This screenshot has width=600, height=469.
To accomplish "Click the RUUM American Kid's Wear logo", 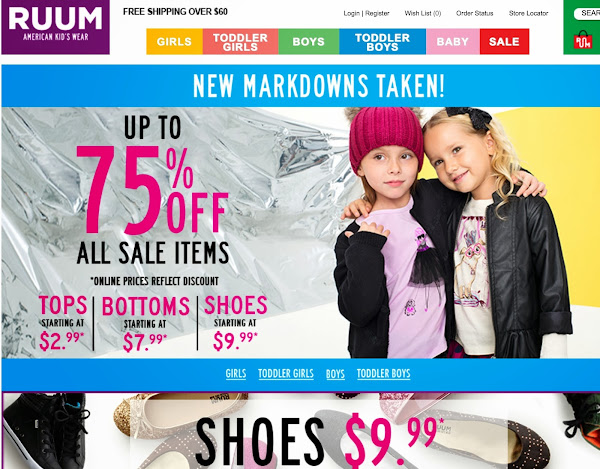I will pyautogui.click(x=55, y=27).
